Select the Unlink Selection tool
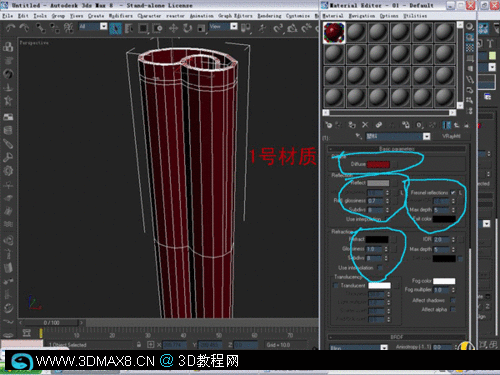Image resolution: width=500 pixels, height=375 pixels. click(x=55, y=28)
